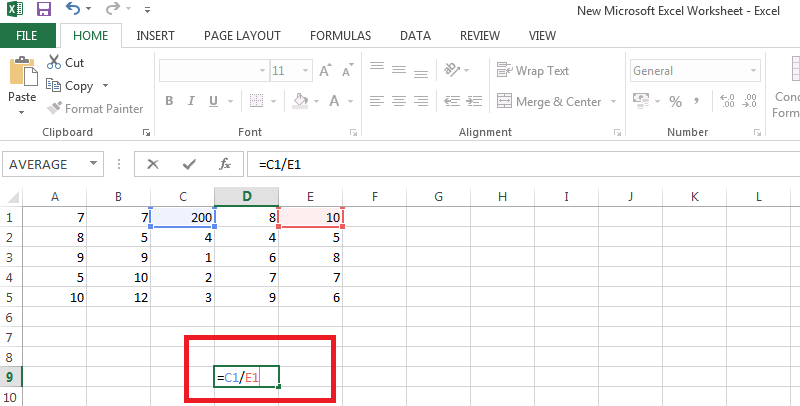The image size is (800, 406).
Task: Click the Percent Style icon
Action: pyautogui.click(x=675, y=101)
